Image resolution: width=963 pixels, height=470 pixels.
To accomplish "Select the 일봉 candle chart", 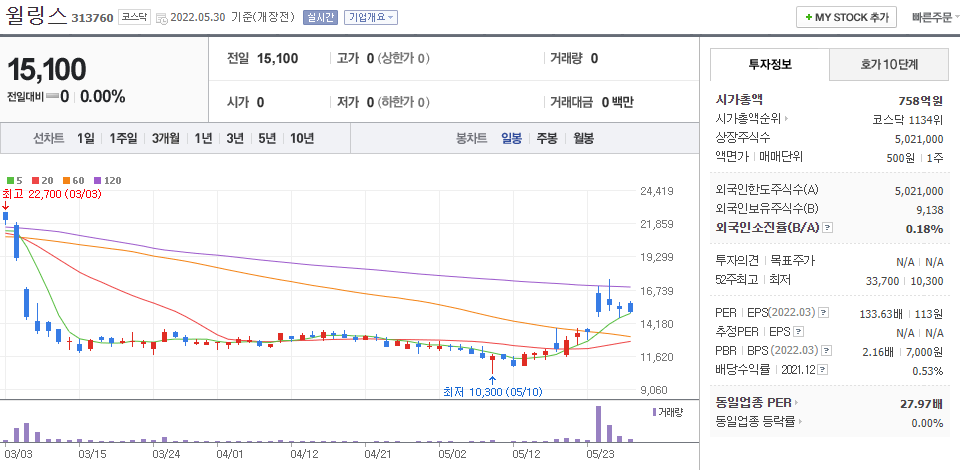I will tap(511, 138).
